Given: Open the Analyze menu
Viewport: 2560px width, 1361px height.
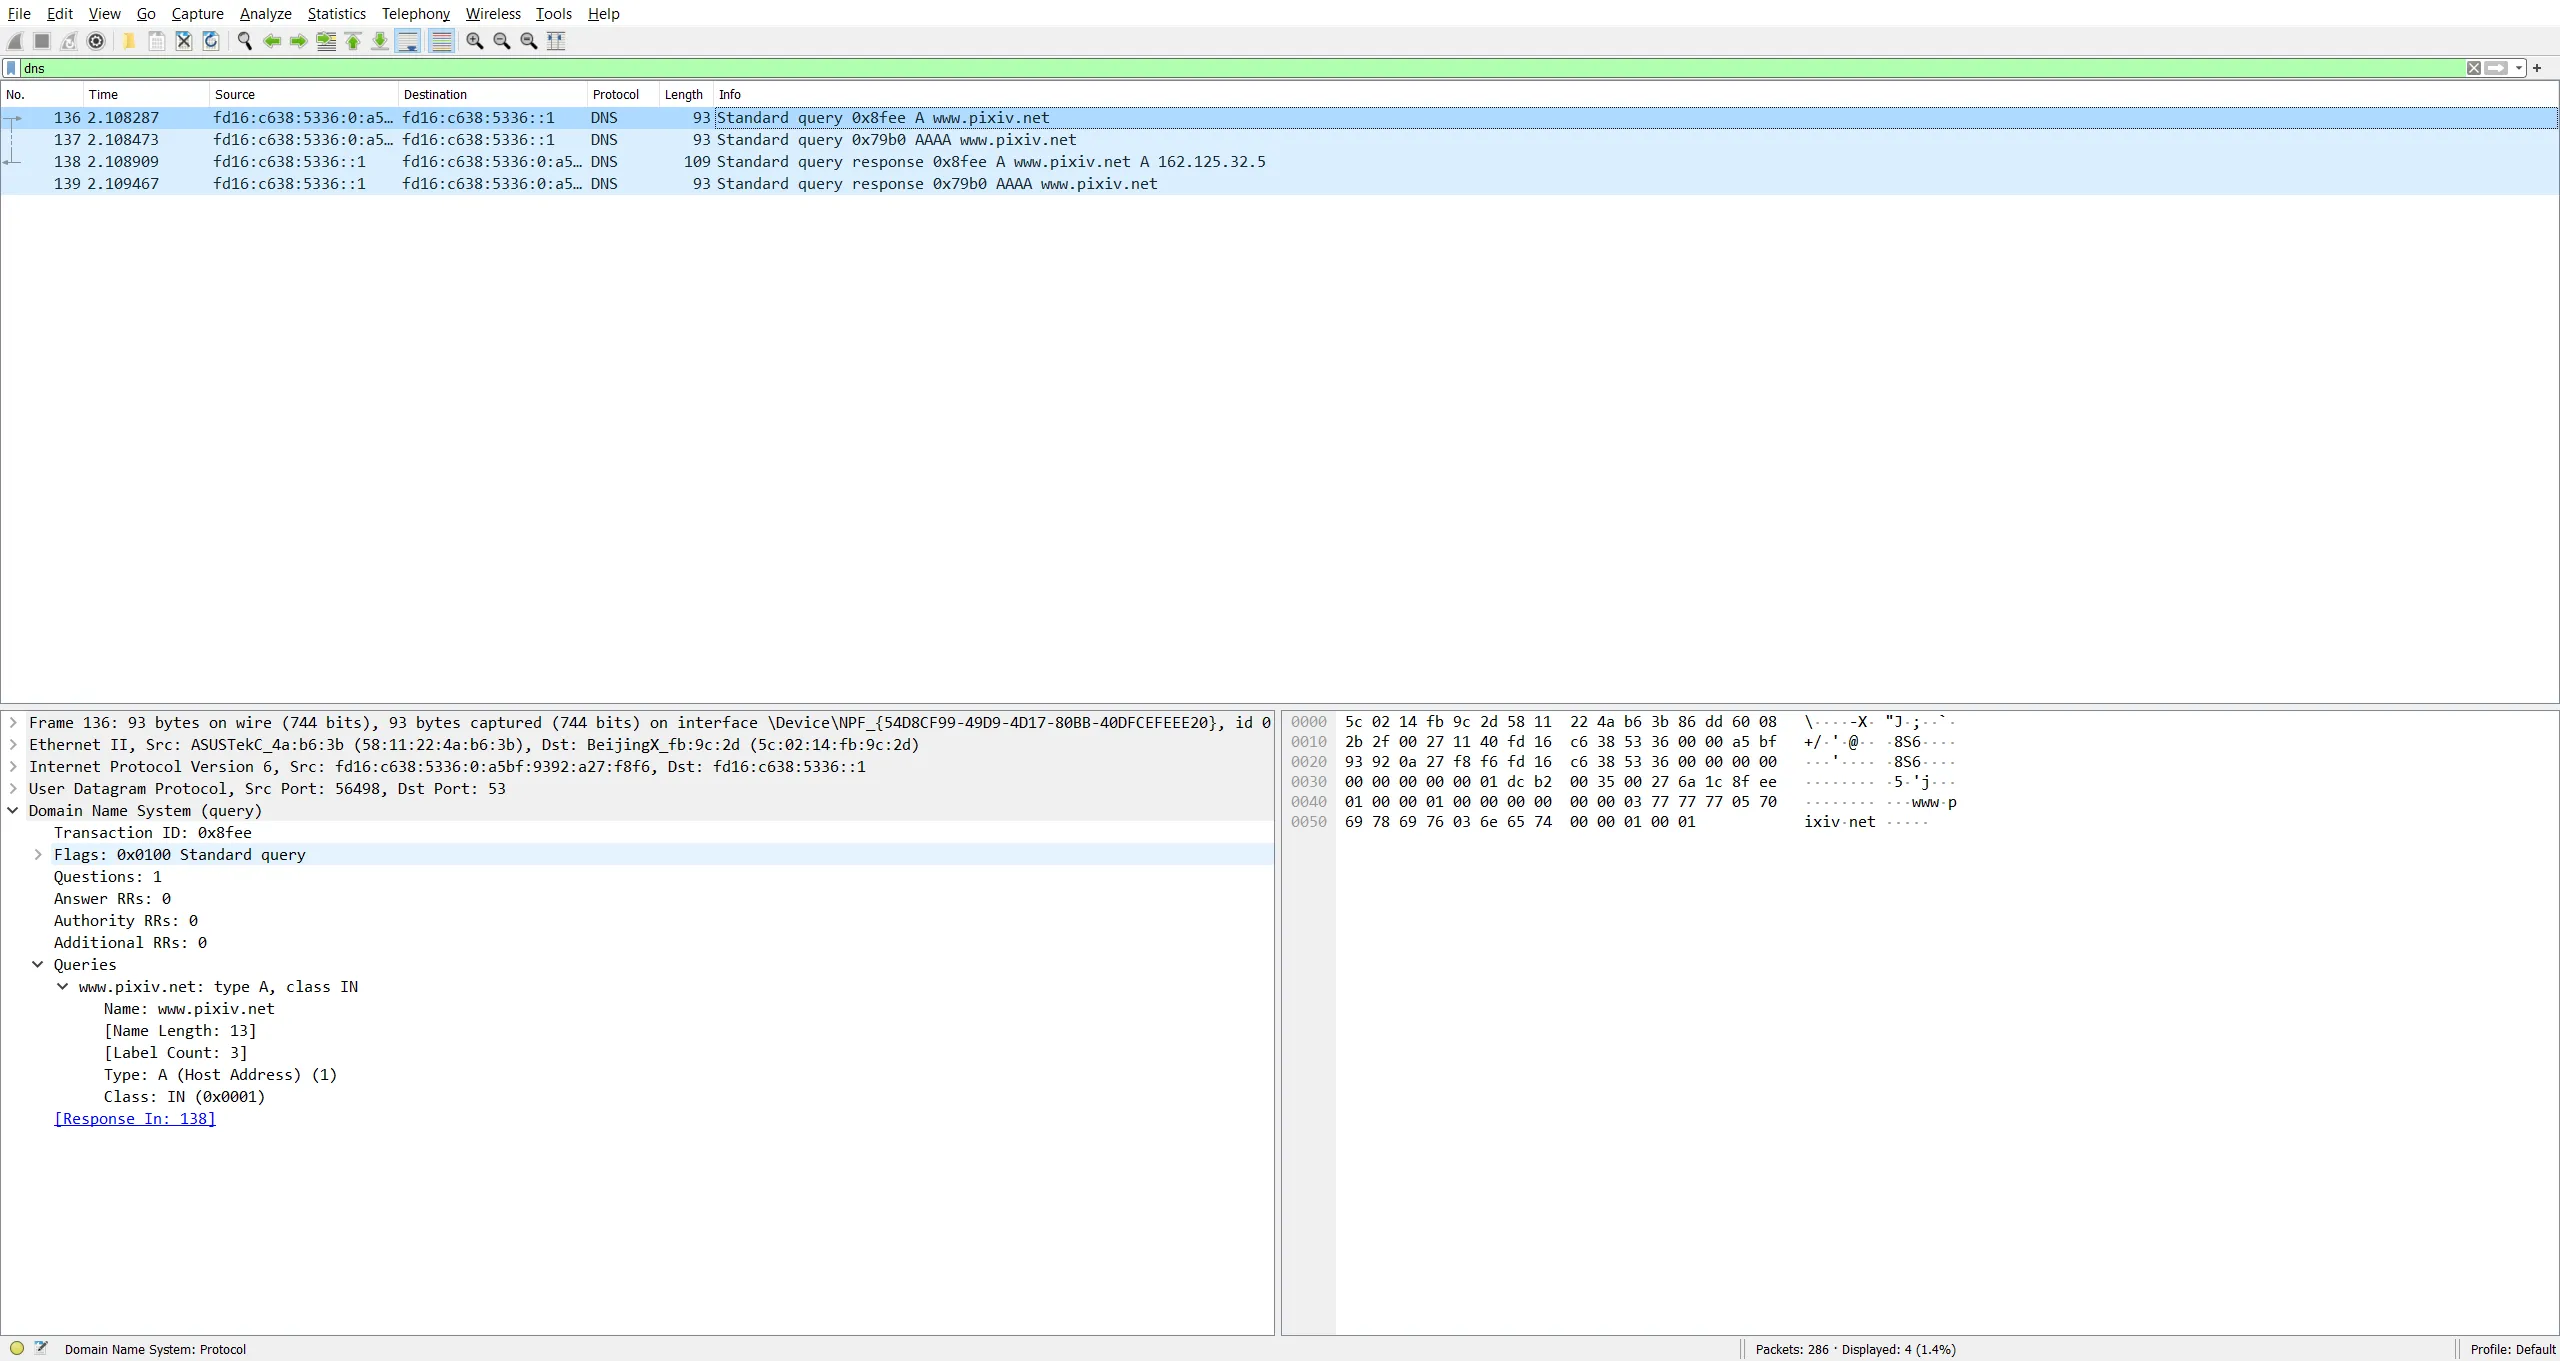Looking at the screenshot, I should point(266,14).
